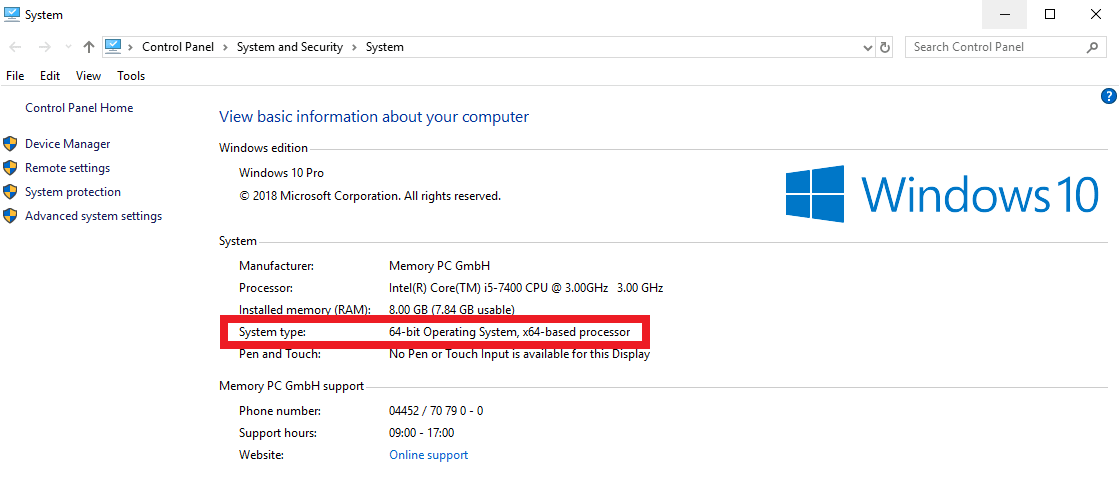Click the No Pen or Touch Input text
The width and height of the screenshot is (1119, 481).
pos(520,354)
